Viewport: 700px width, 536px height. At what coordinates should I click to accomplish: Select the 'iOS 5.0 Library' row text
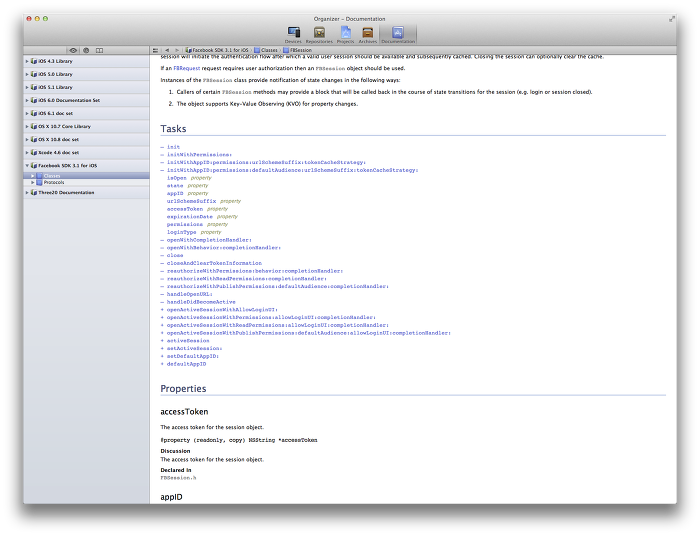[55, 74]
